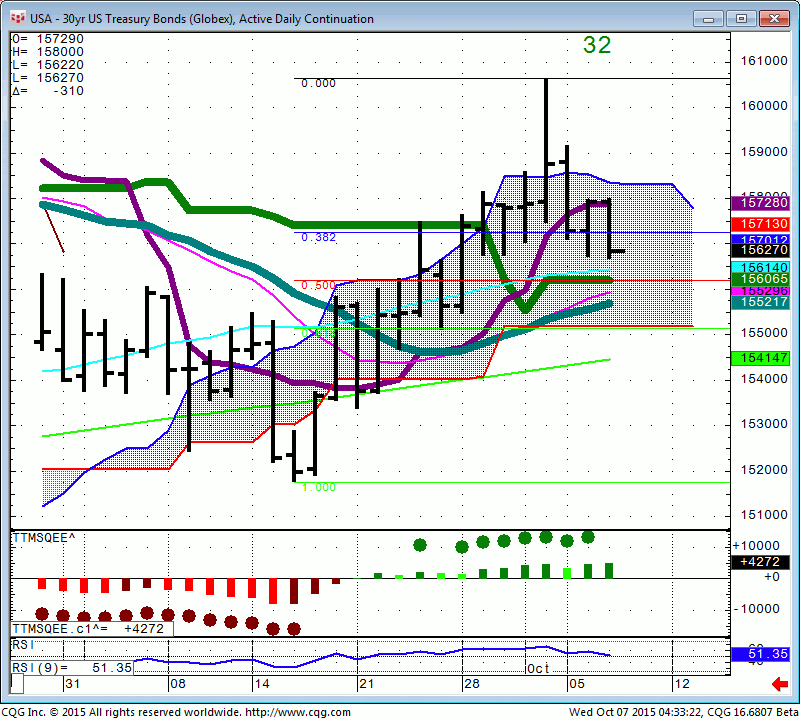Click the L= 156220 low value

point(47,65)
